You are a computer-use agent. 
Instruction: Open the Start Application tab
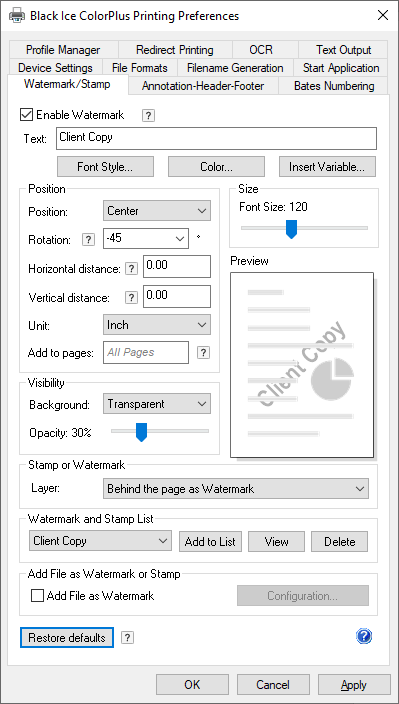click(x=341, y=68)
